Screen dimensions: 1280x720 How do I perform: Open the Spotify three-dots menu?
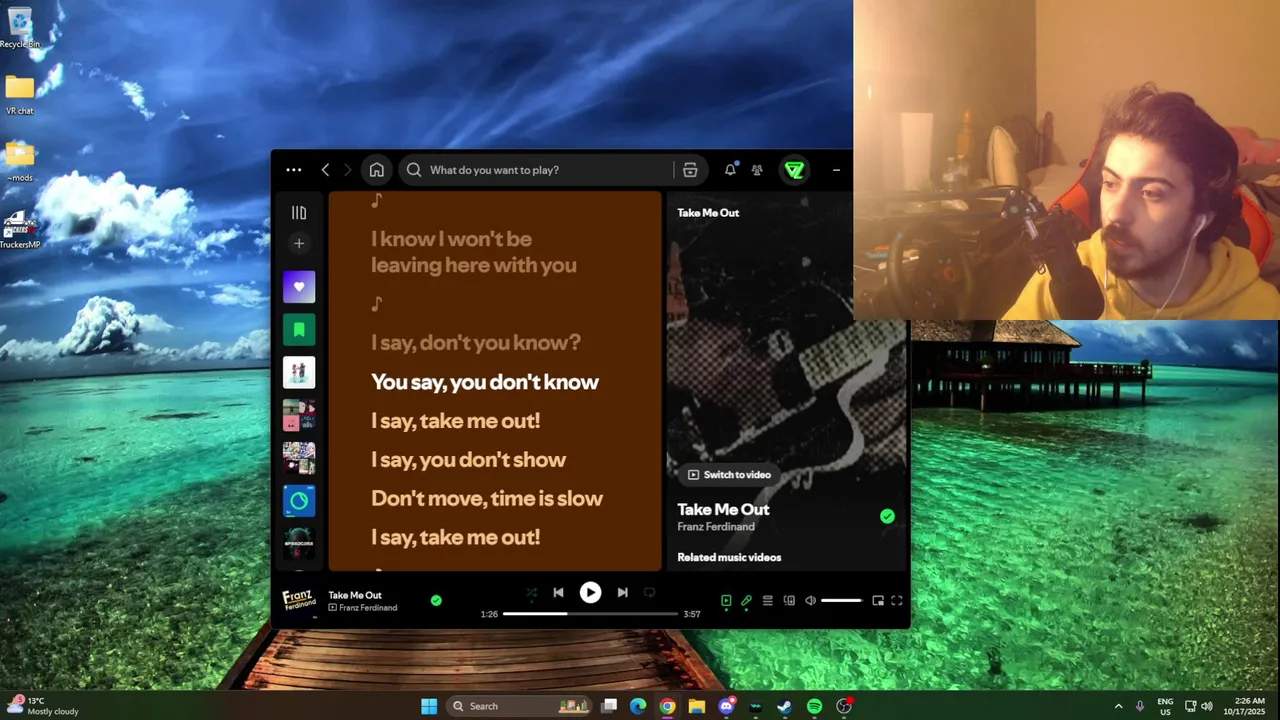click(x=293, y=170)
